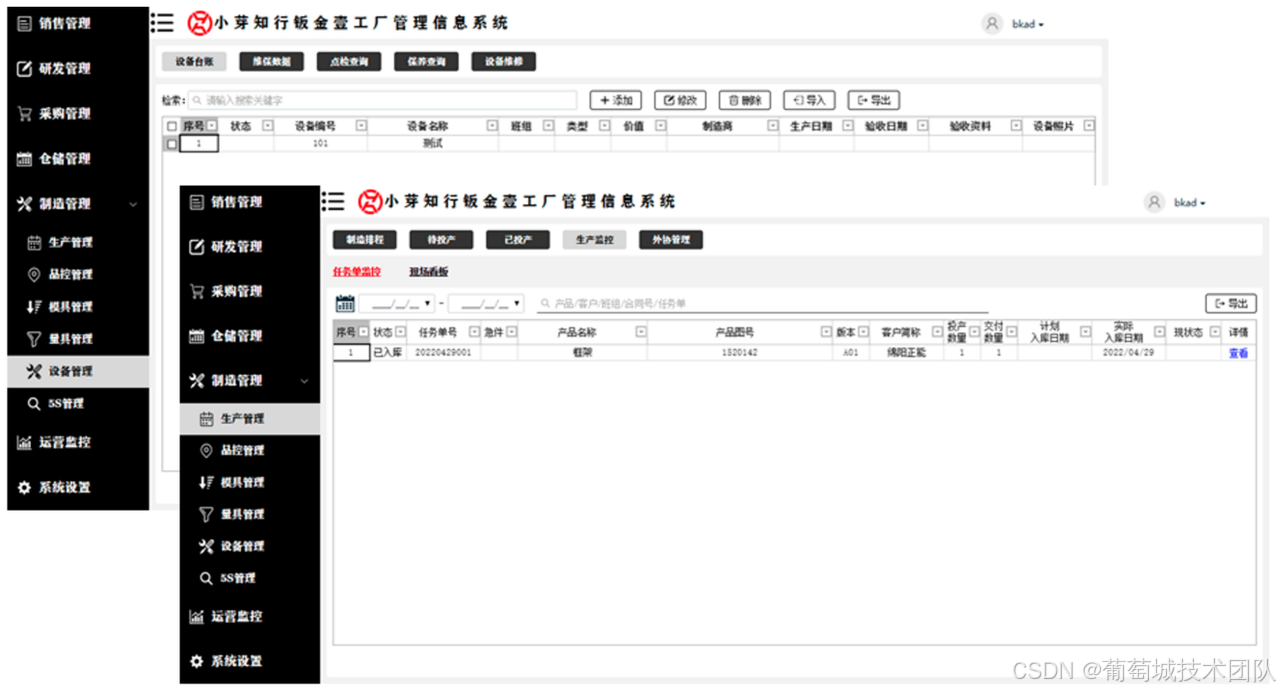Switch to the 点检查询 tab

click(349, 62)
